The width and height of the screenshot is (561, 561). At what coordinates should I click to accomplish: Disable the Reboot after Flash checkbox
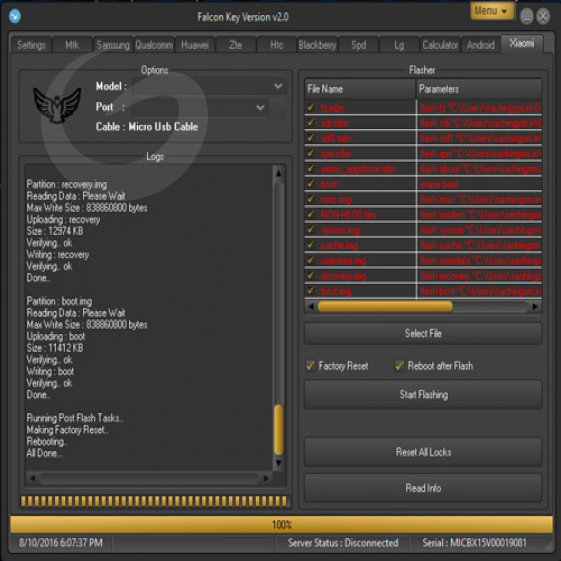399,366
